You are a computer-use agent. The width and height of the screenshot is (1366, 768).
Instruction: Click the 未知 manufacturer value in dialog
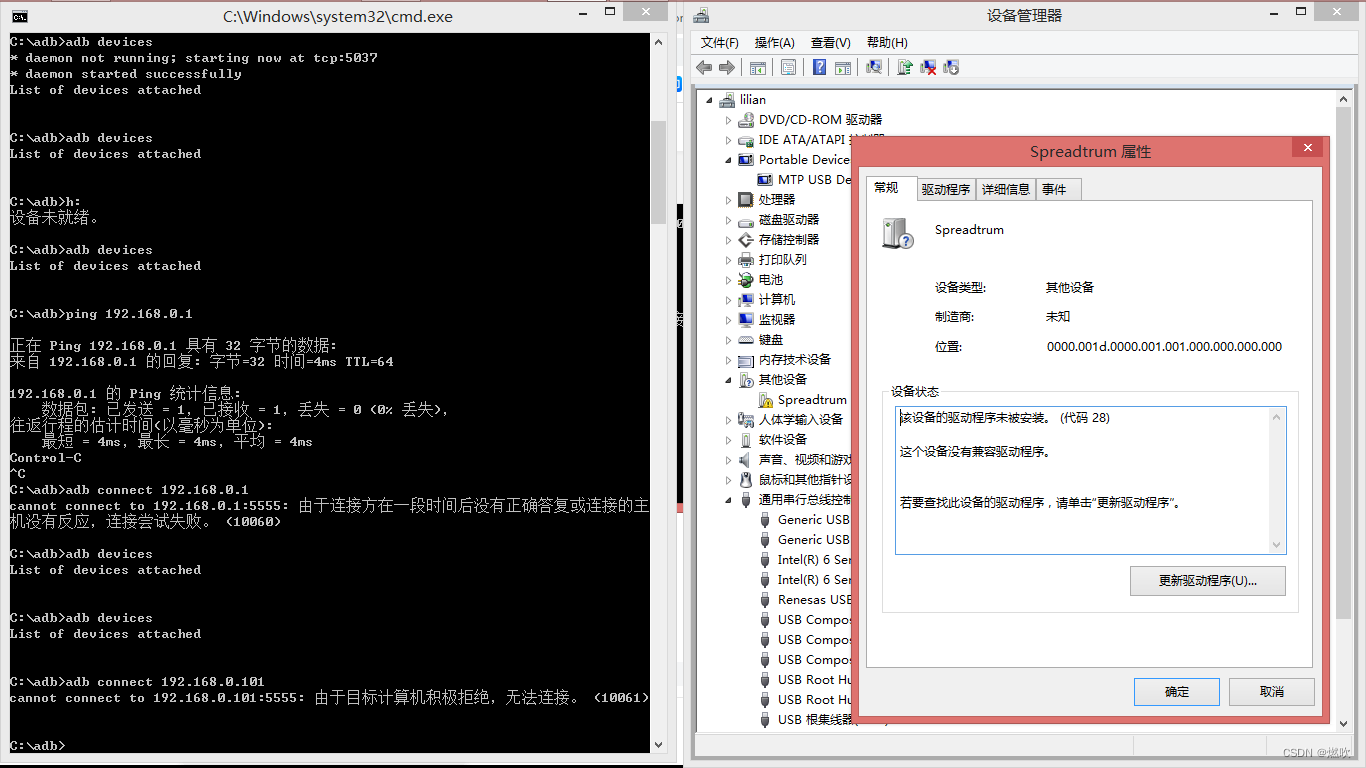click(1058, 317)
